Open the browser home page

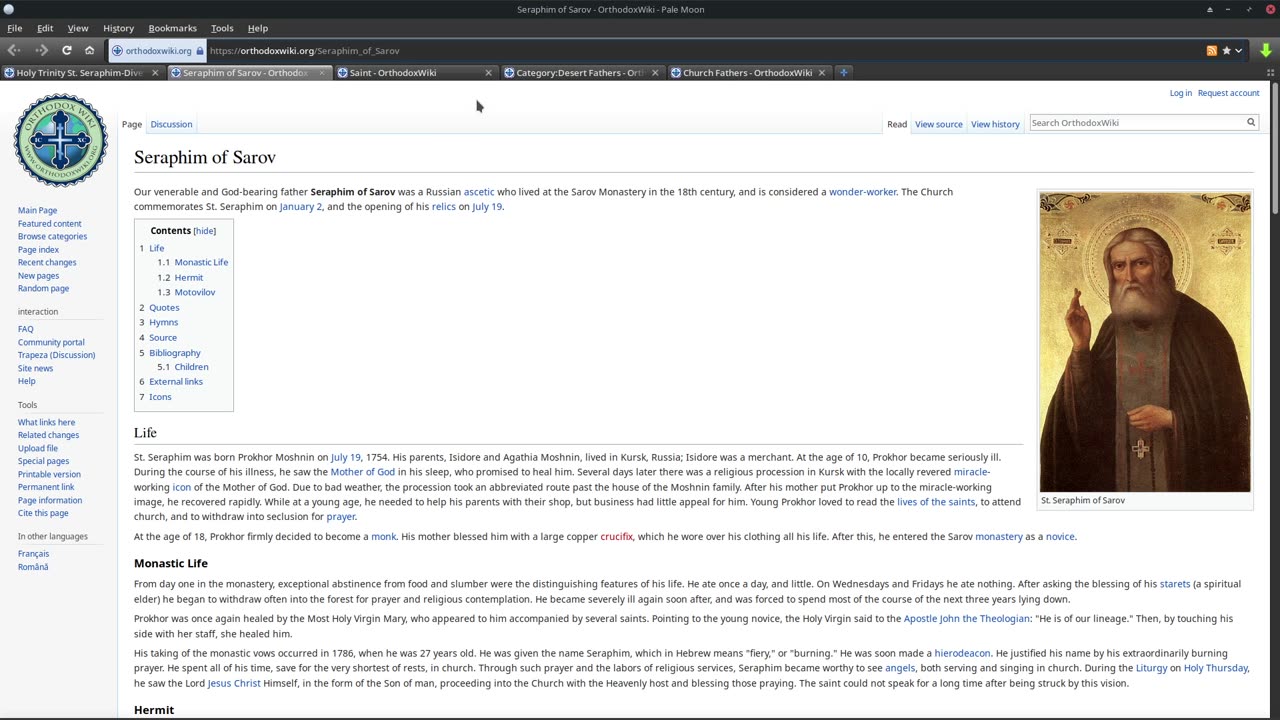(x=90, y=50)
